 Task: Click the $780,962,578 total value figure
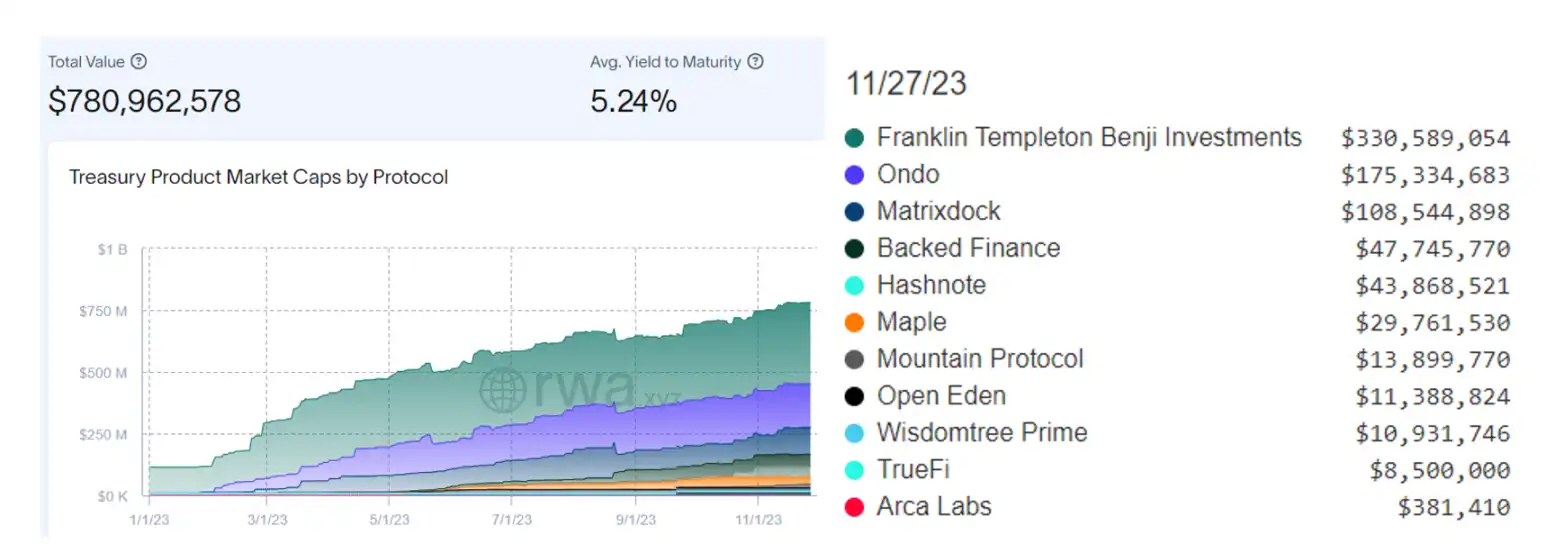tap(144, 100)
